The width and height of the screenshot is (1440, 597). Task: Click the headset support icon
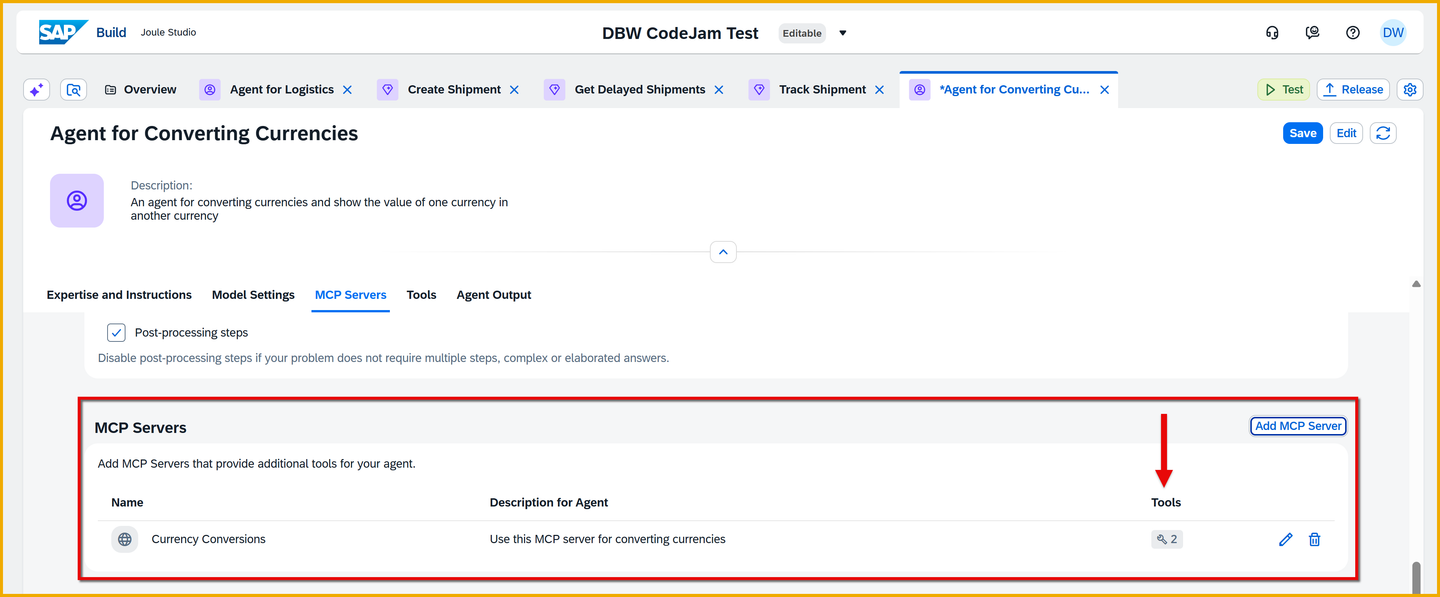[1272, 33]
